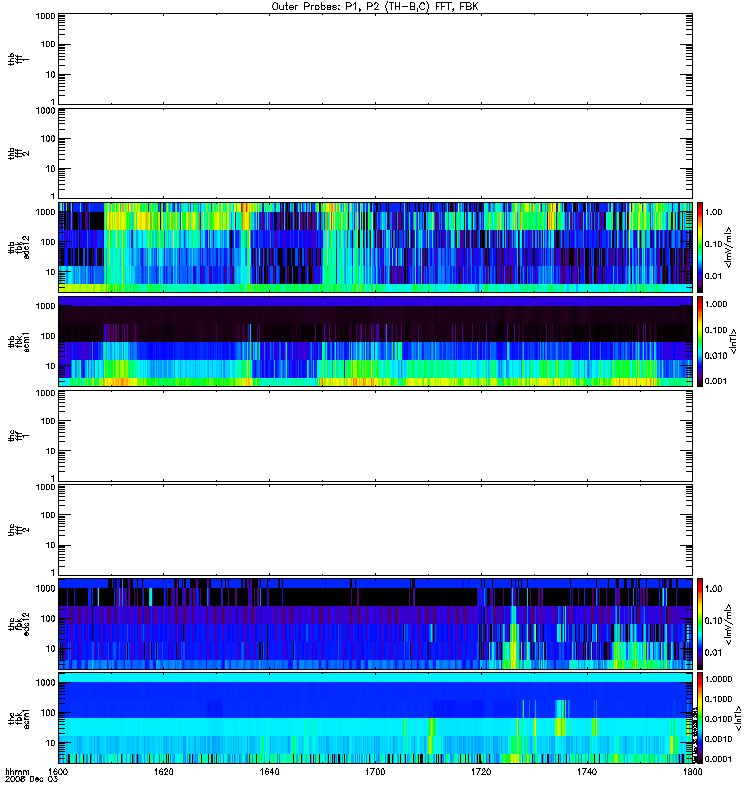Click the "1720" time axis label
The width and height of the screenshot is (750, 800).
tap(481, 772)
